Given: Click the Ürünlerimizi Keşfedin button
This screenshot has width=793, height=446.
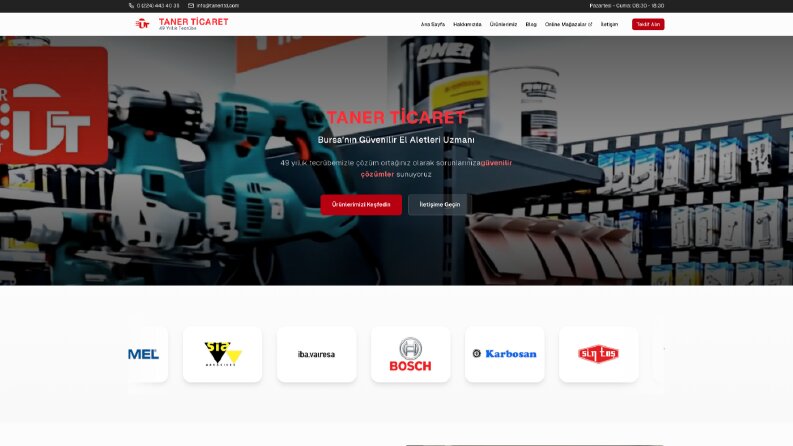Looking at the screenshot, I should 361,205.
